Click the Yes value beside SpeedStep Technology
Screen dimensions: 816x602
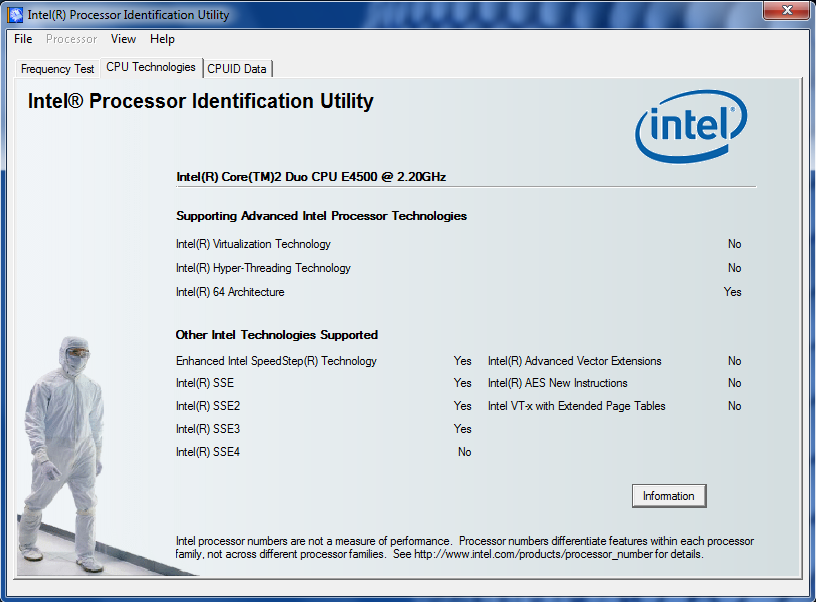coord(463,361)
